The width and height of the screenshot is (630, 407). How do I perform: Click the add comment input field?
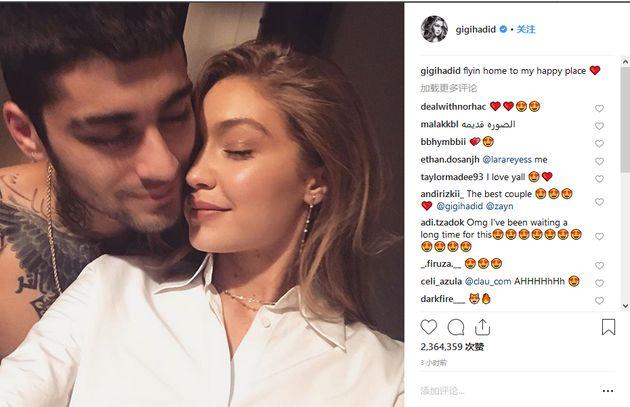(508, 391)
